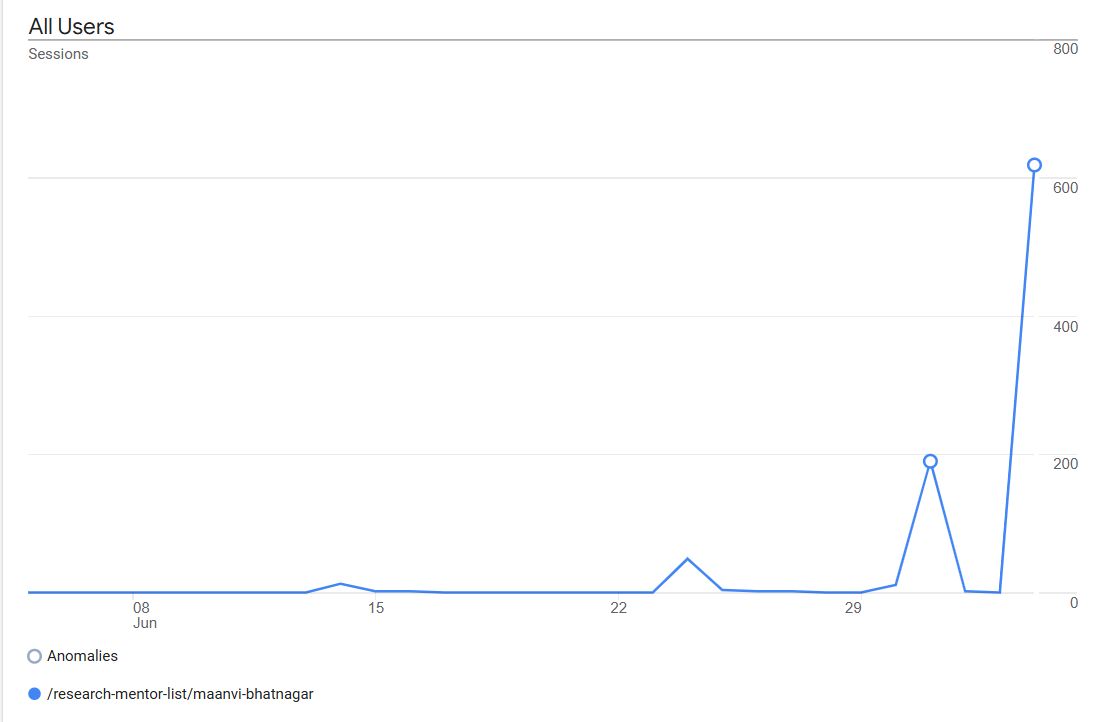Click the highest anomaly marker near 600 sessions
The width and height of the screenshot is (1102, 722).
[x=1034, y=165]
